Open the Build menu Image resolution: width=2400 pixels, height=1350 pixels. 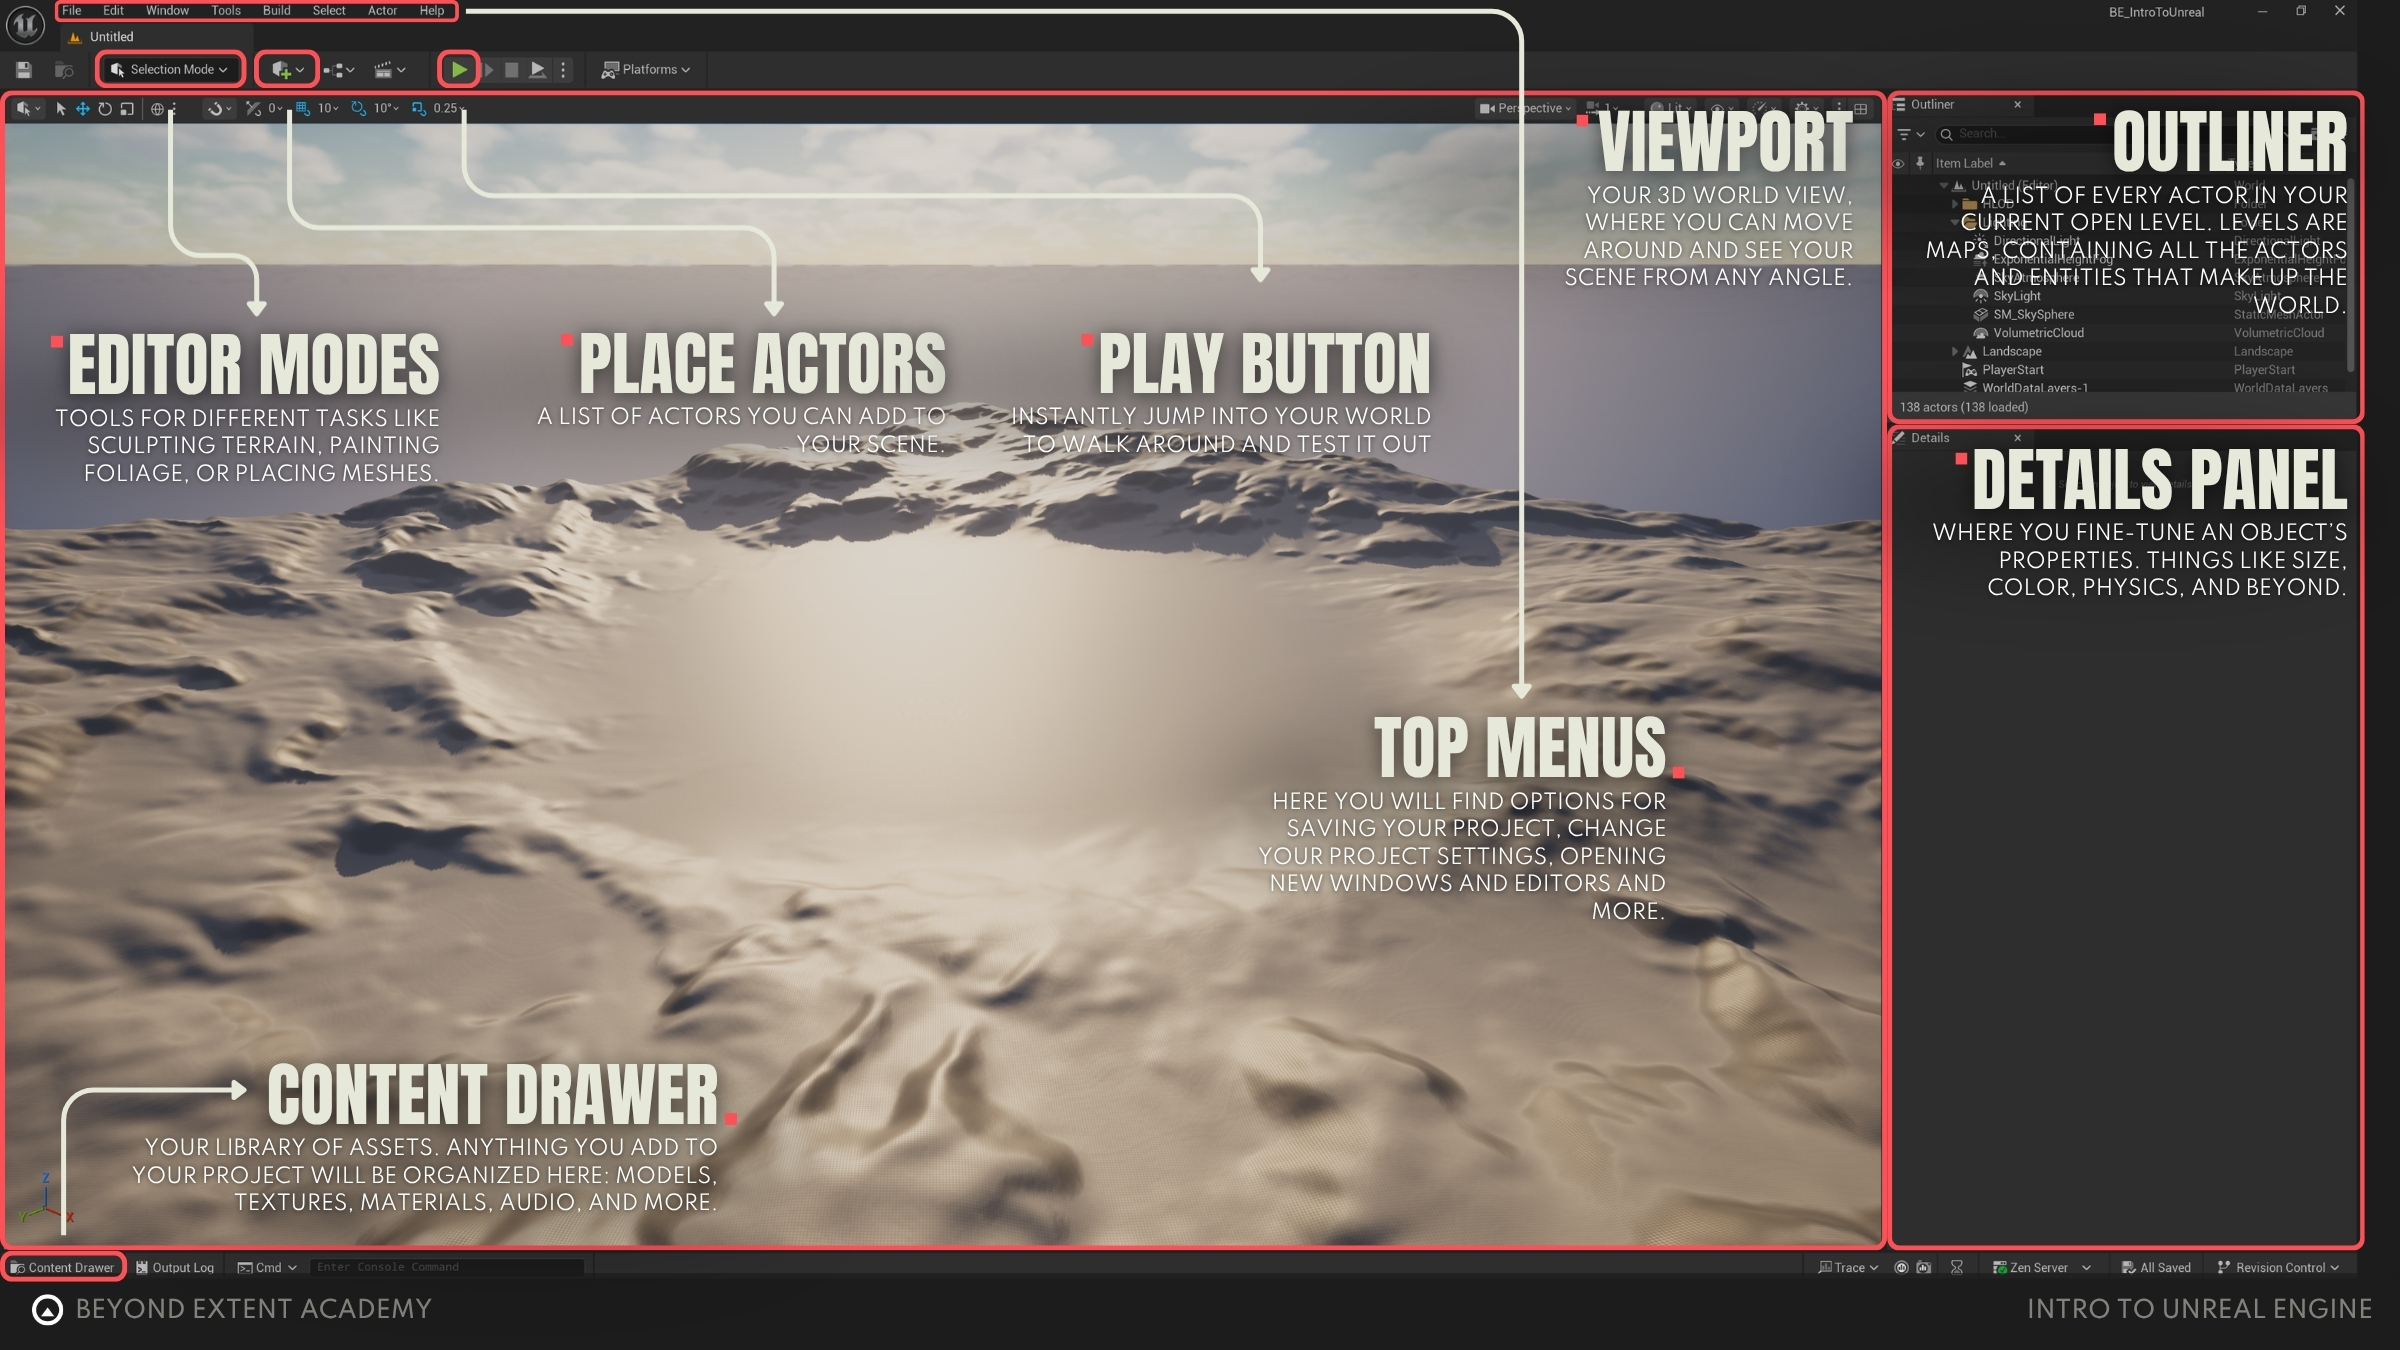276,11
